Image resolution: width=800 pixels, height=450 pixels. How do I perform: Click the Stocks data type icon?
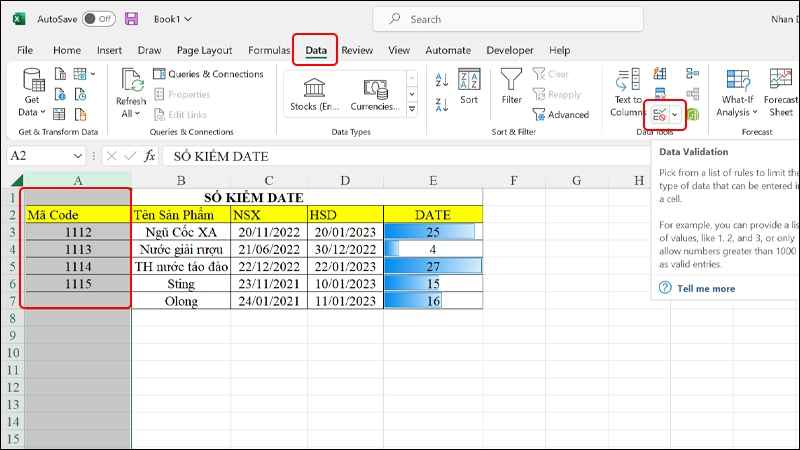314,88
